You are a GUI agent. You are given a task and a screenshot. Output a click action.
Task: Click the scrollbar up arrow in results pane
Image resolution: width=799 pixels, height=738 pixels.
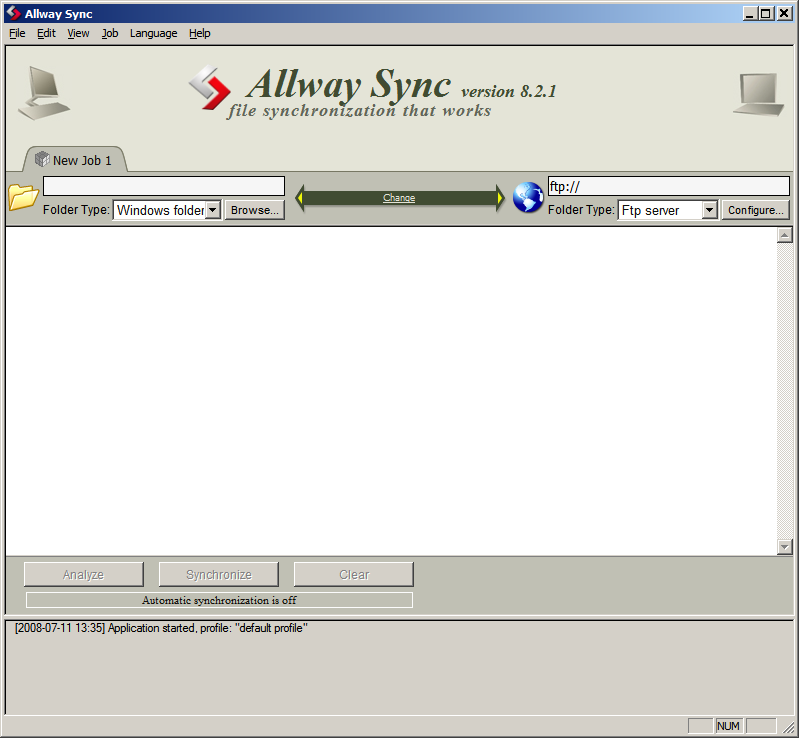[x=784, y=235]
